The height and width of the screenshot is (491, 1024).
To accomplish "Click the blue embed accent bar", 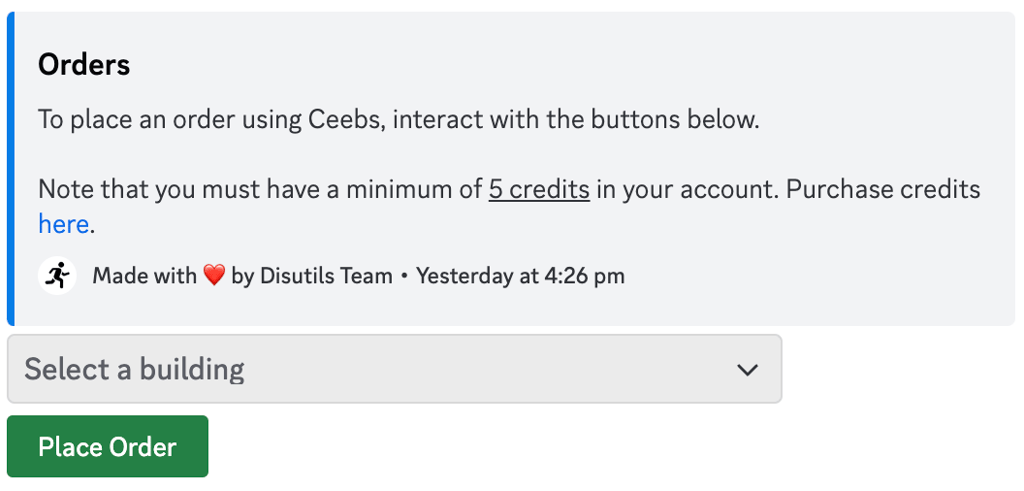I will click(x=10, y=169).
